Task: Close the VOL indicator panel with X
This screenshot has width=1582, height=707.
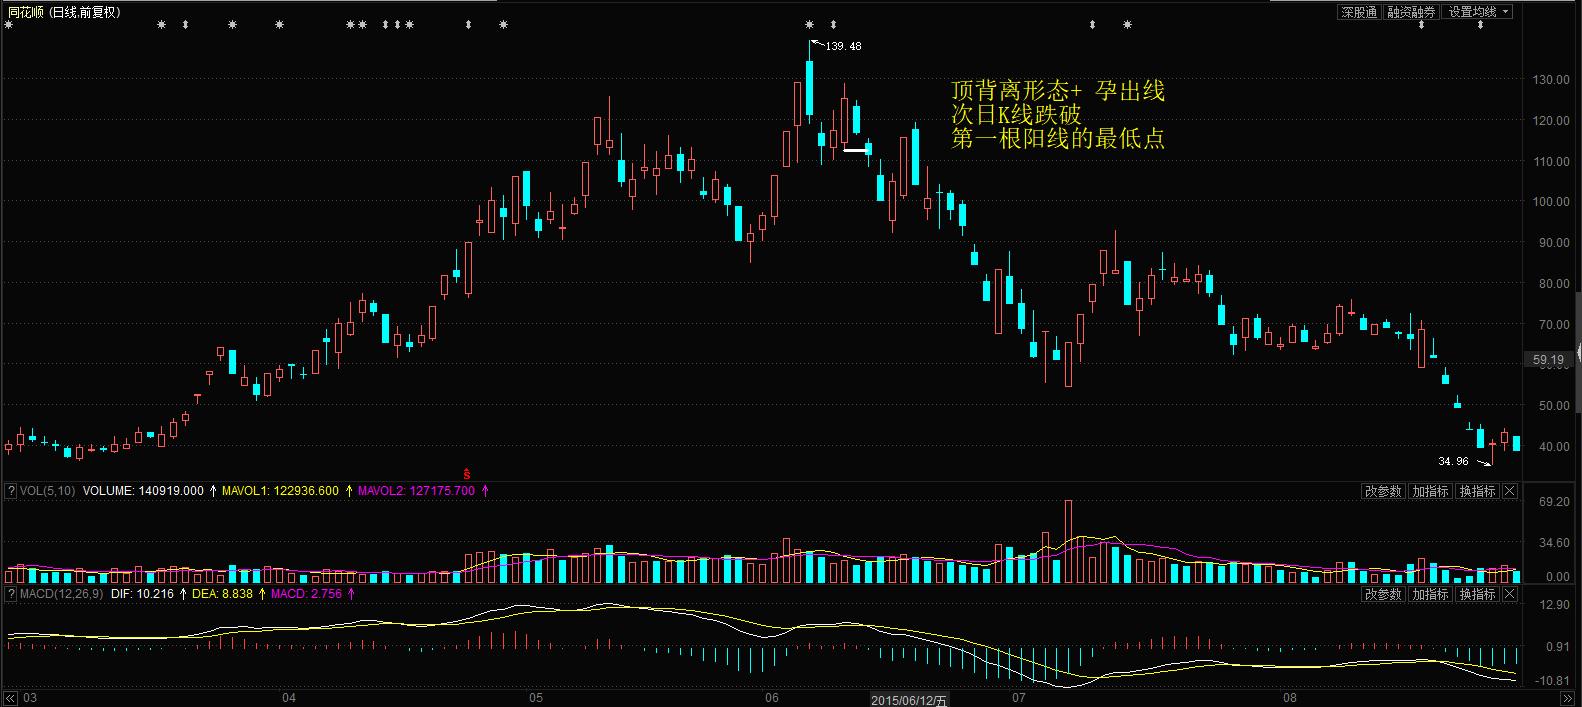Action: point(1510,491)
